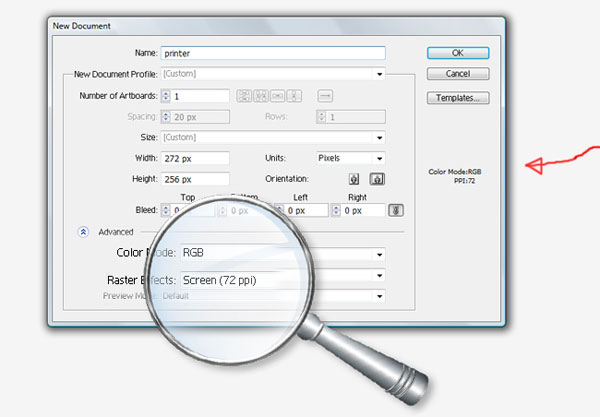
Task: Click the right-to-left layout arrow icon
Action: (325, 96)
